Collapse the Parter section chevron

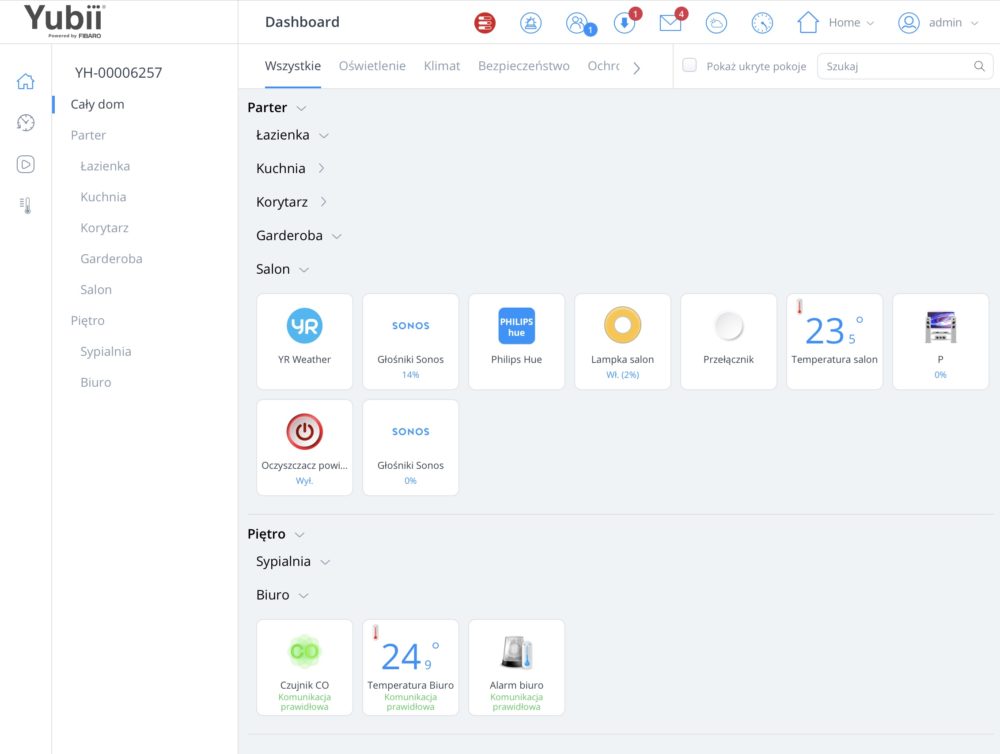(302, 108)
